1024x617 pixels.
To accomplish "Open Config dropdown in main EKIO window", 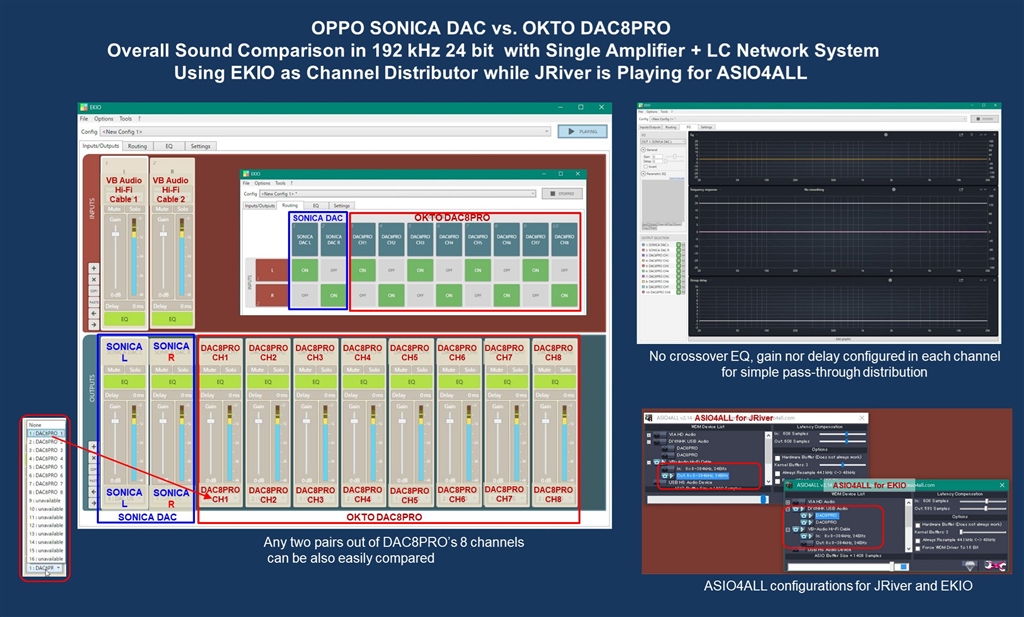I will 325,131.
